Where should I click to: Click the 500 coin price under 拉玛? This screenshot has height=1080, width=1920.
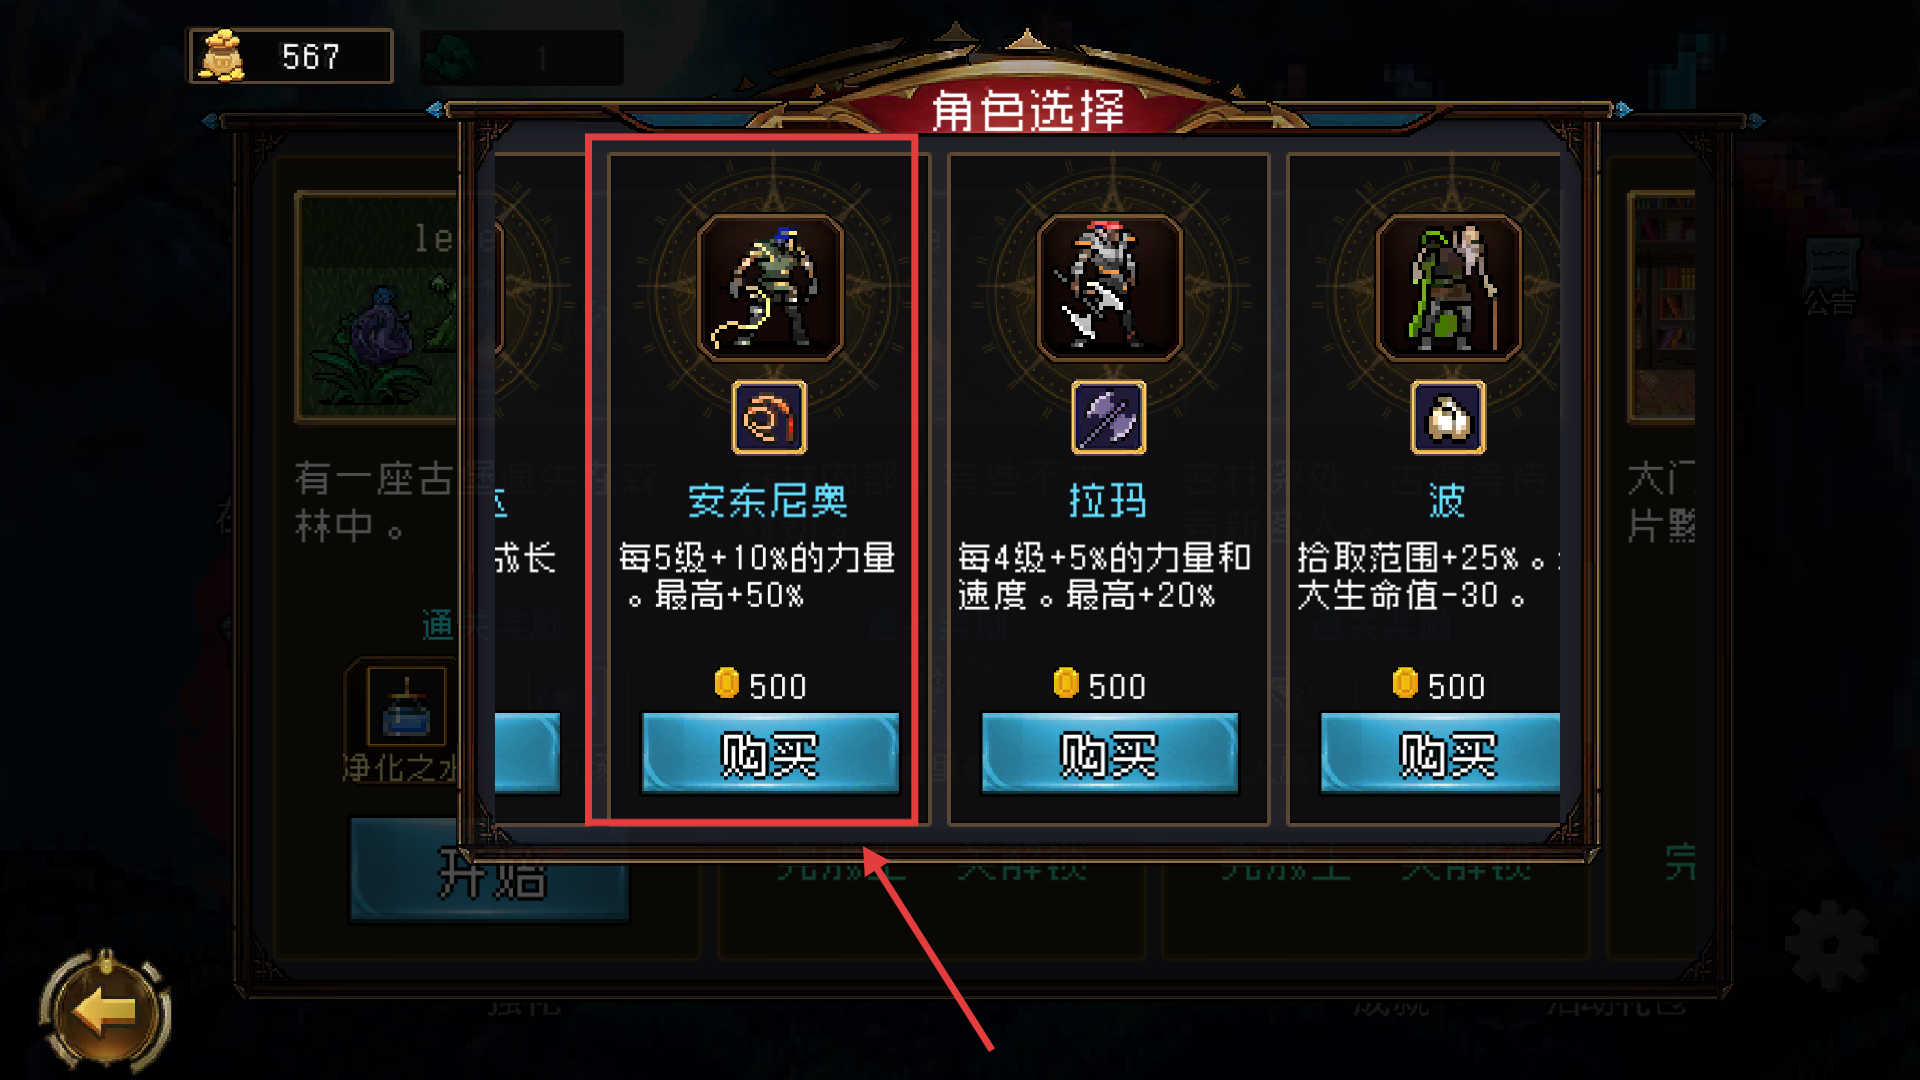click(x=1100, y=686)
